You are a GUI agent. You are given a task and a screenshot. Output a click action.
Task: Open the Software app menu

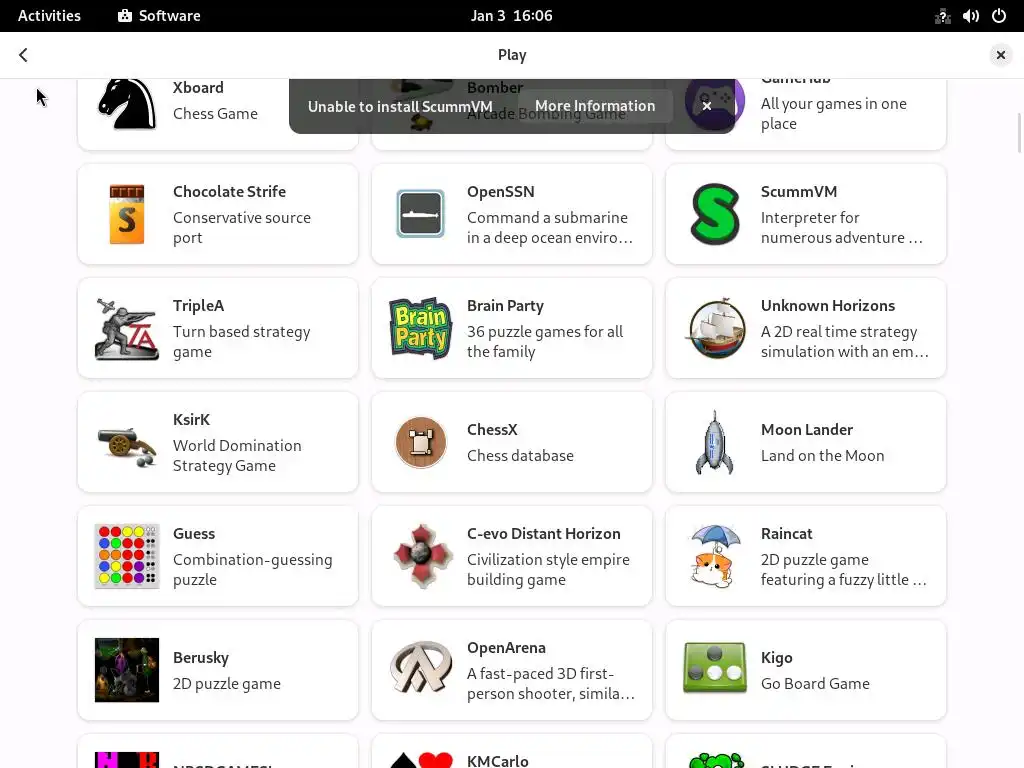click(159, 16)
